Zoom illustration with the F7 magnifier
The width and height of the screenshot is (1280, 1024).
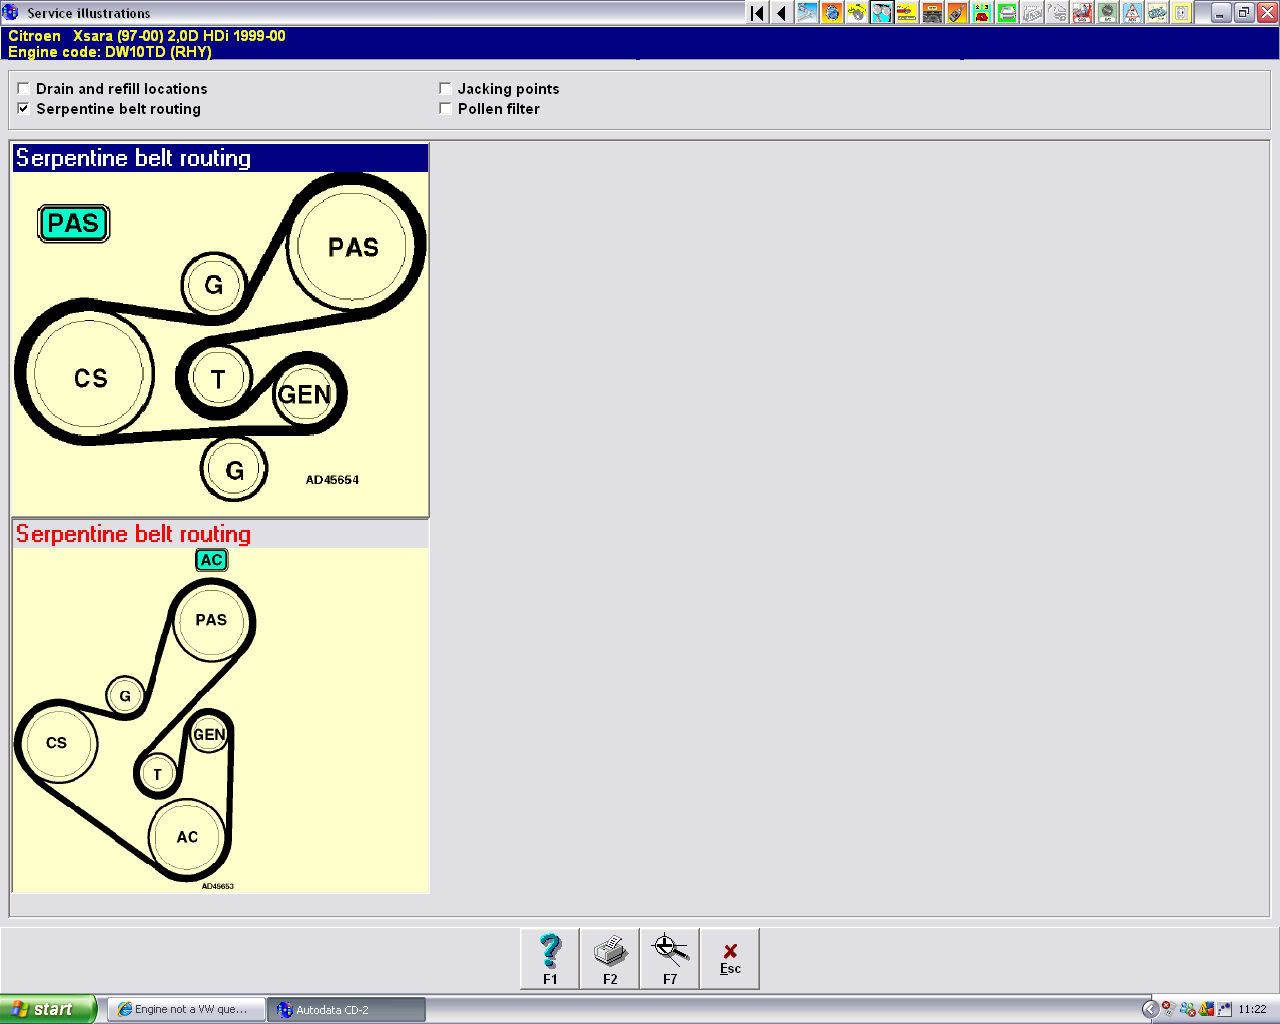point(670,958)
